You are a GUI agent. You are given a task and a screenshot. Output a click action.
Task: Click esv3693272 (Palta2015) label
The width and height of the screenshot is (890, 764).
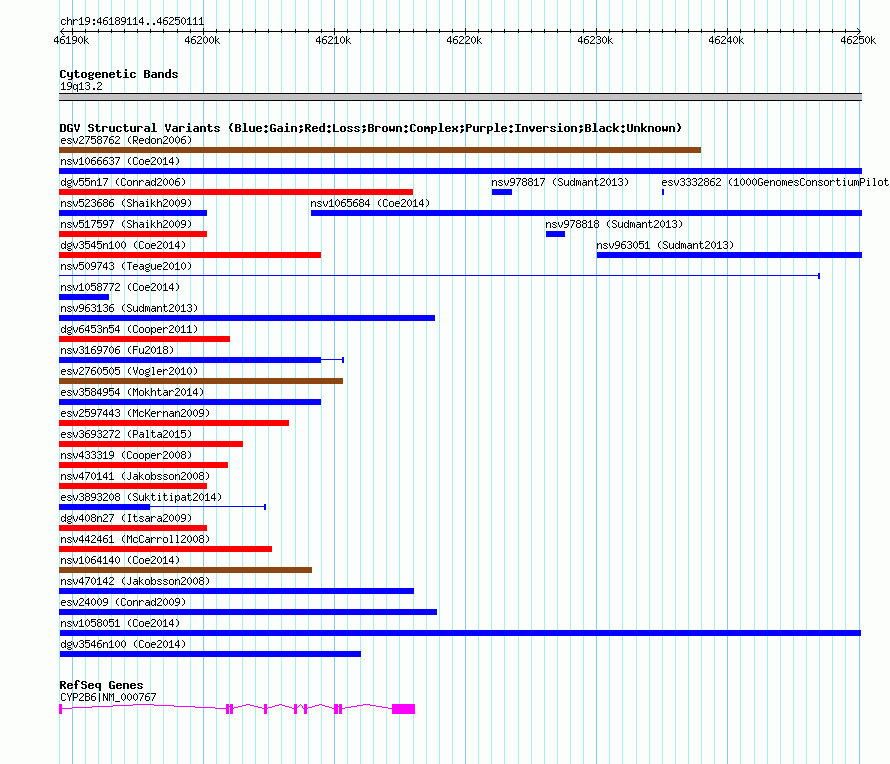pos(126,434)
